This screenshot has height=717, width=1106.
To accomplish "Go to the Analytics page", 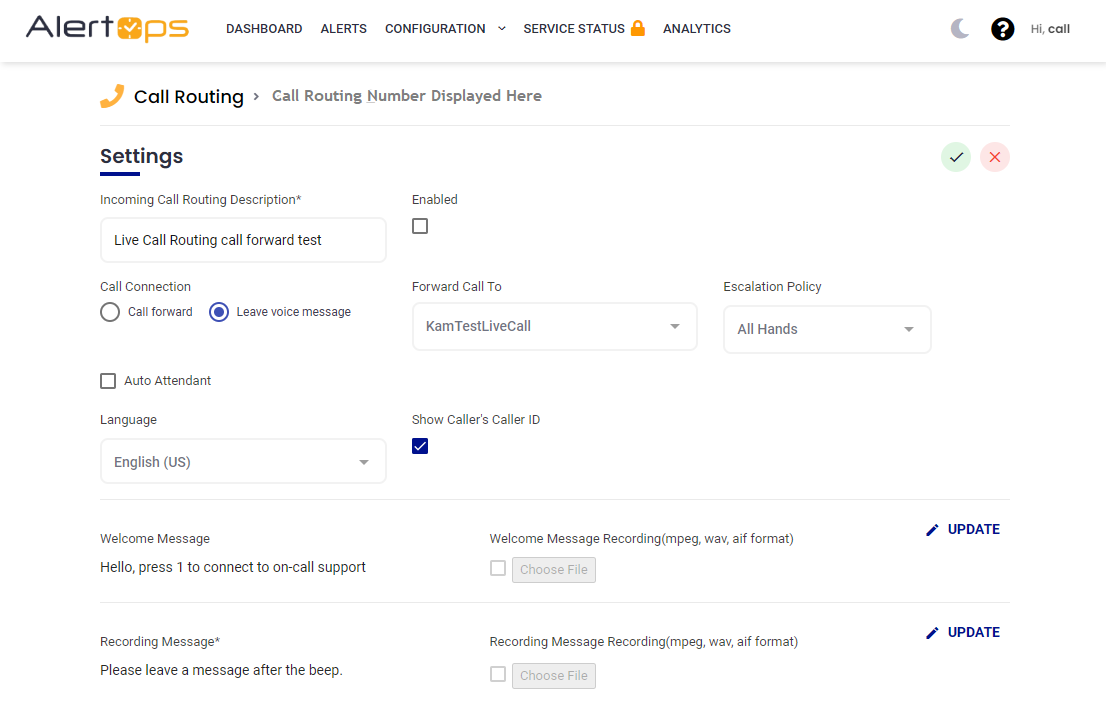I will [x=696, y=29].
